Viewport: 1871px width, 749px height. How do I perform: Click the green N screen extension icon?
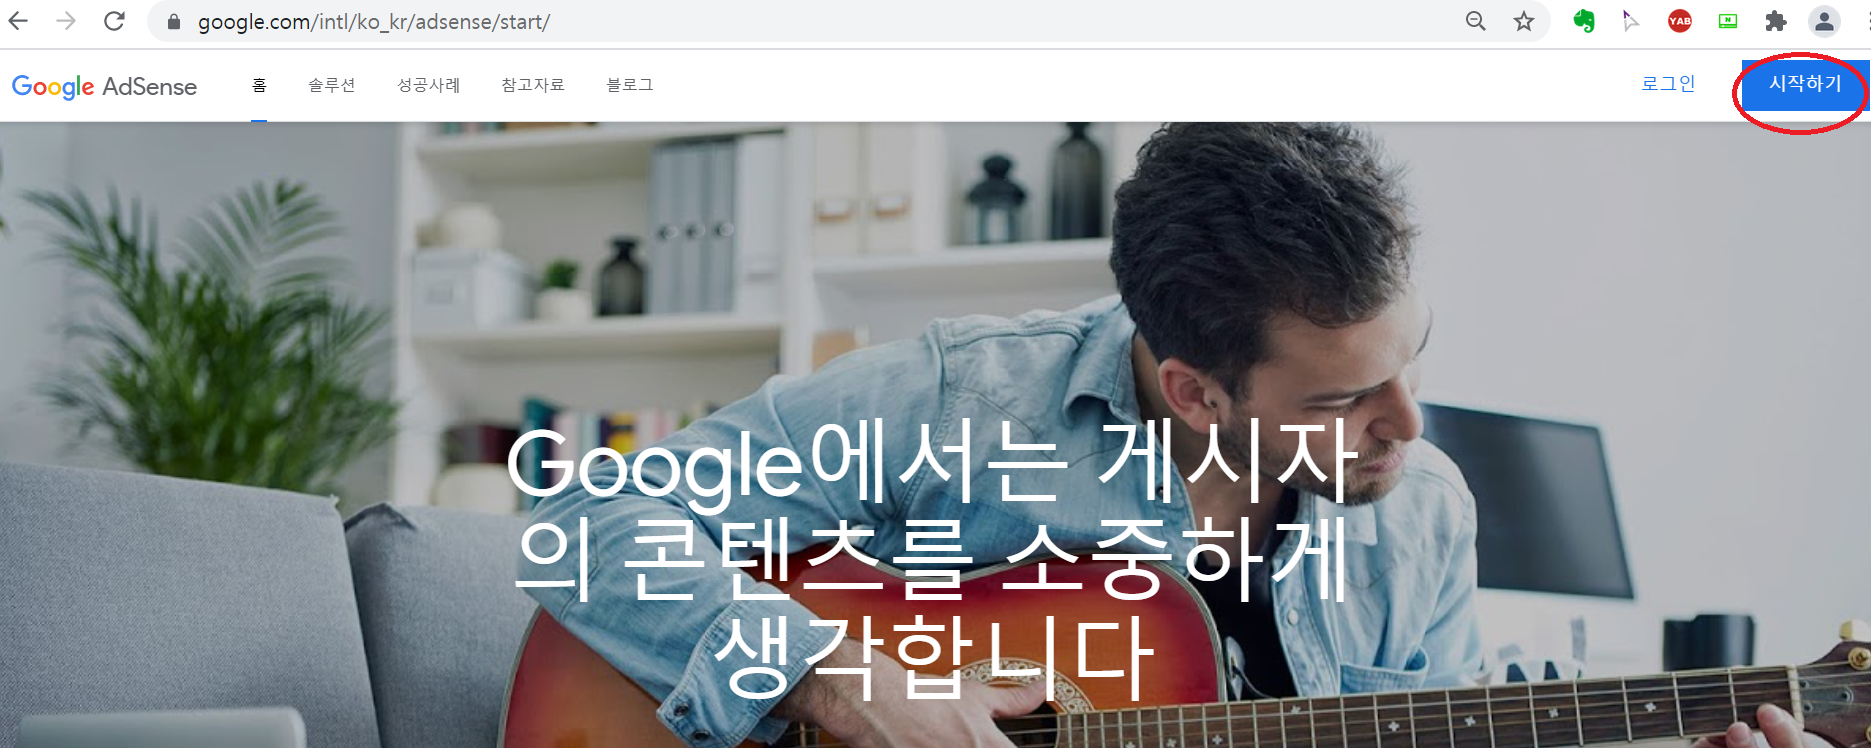click(x=1728, y=21)
